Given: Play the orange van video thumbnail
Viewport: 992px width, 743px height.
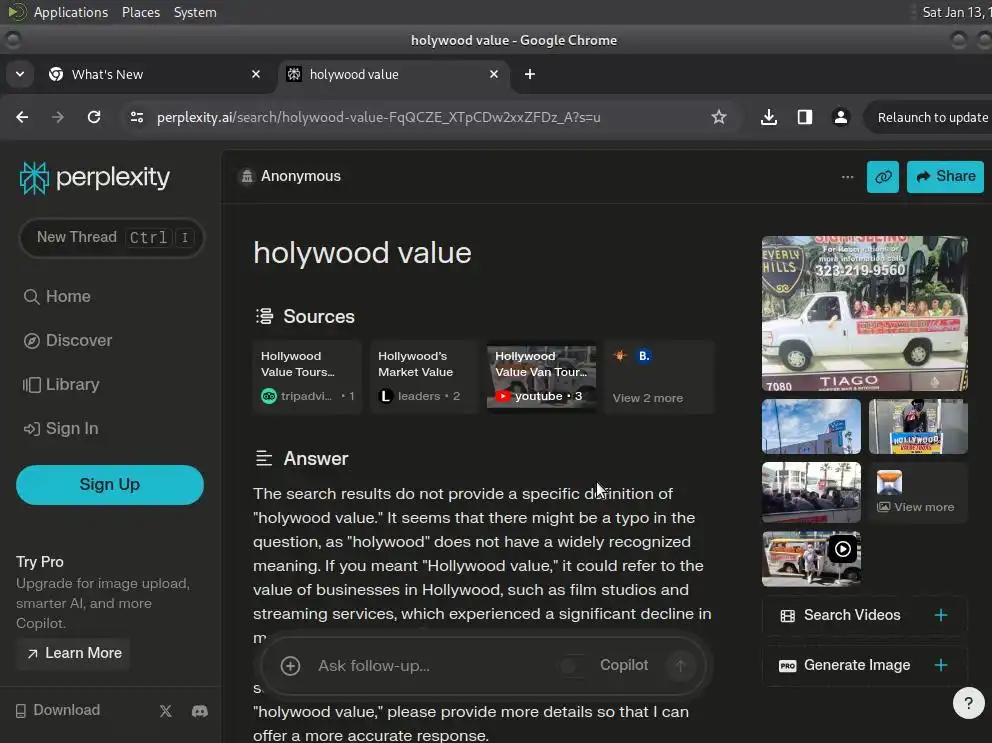Looking at the screenshot, I should [811, 558].
